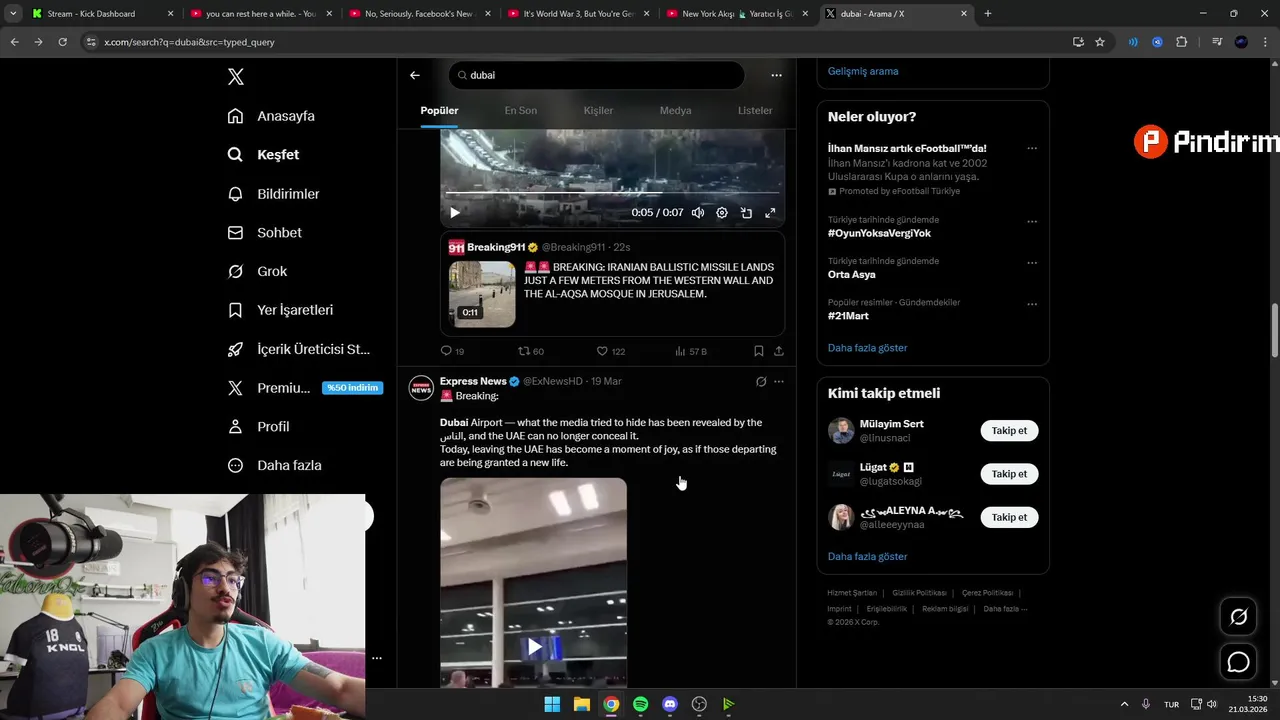The width and height of the screenshot is (1280, 720).
Task: Switch to the Popüler tab
Action: click(439, 110)
